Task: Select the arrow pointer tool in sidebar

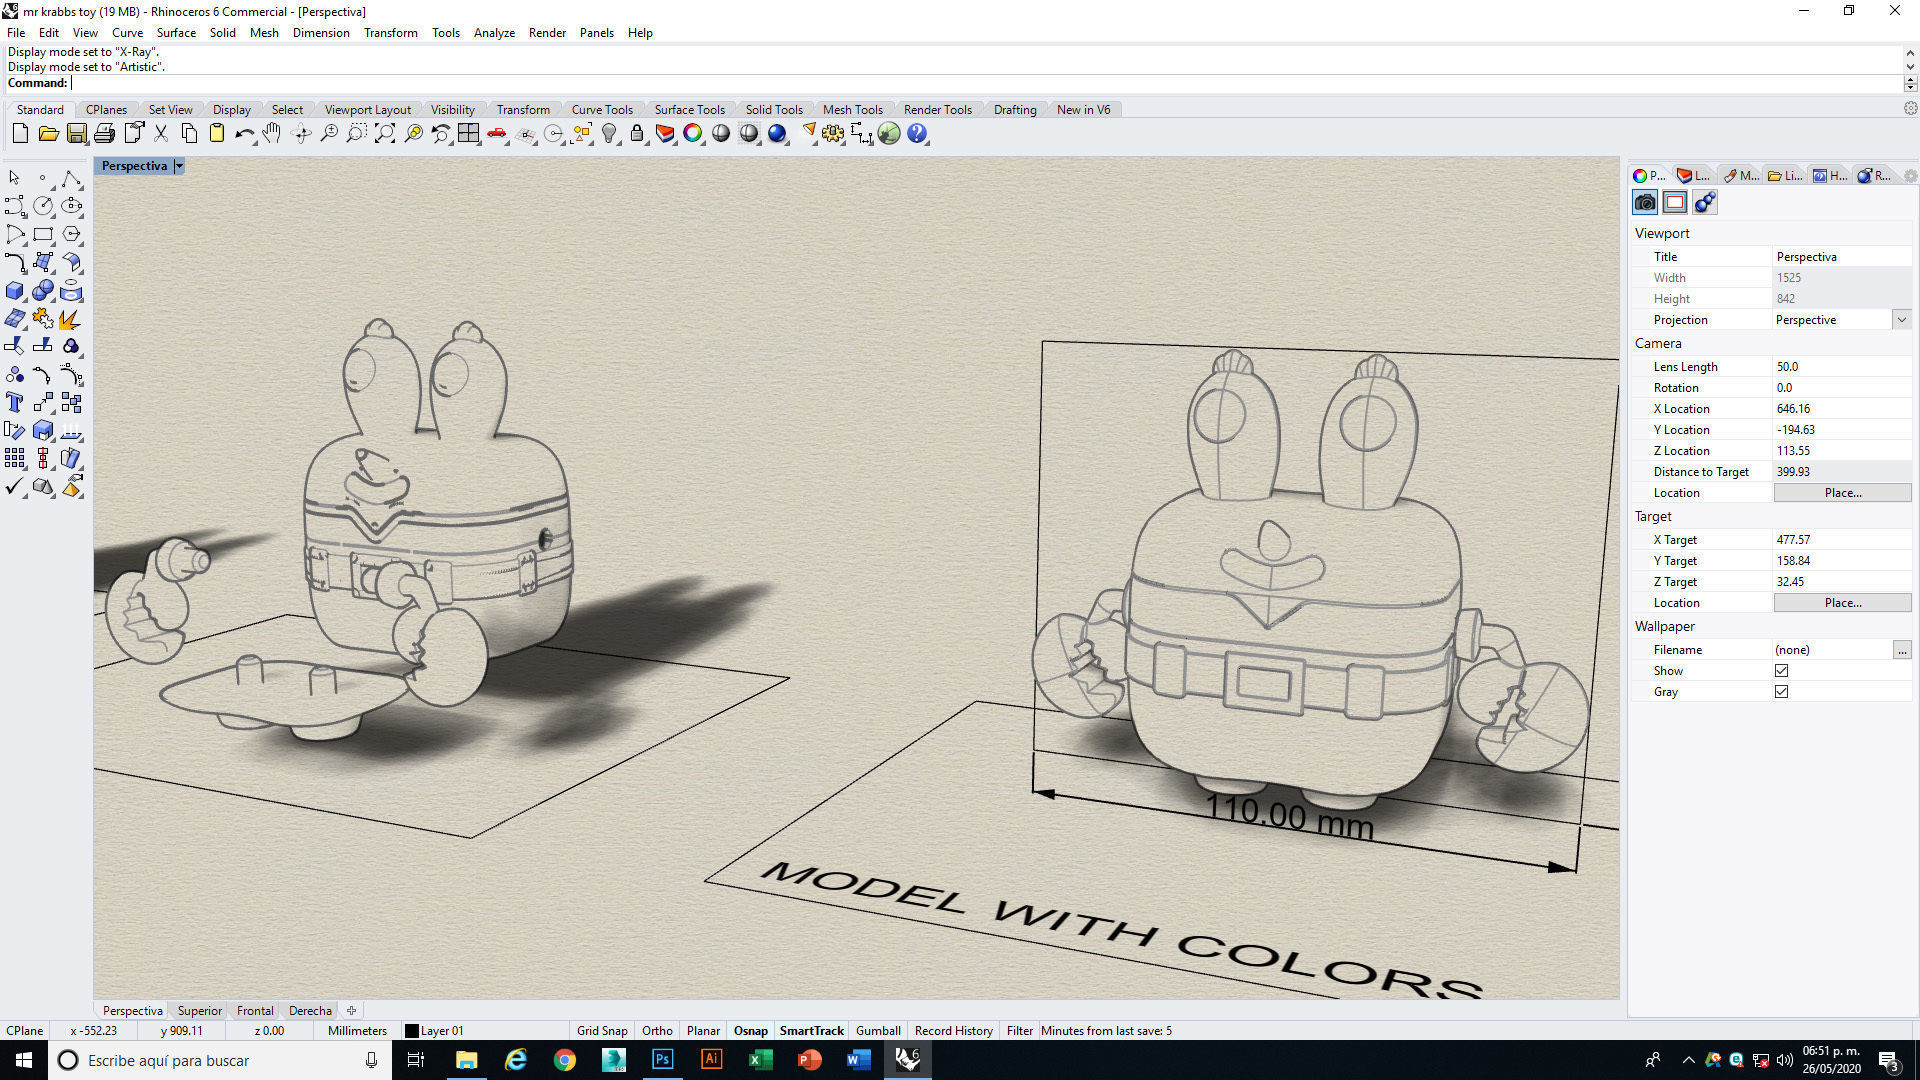Action: pos(14,178)
